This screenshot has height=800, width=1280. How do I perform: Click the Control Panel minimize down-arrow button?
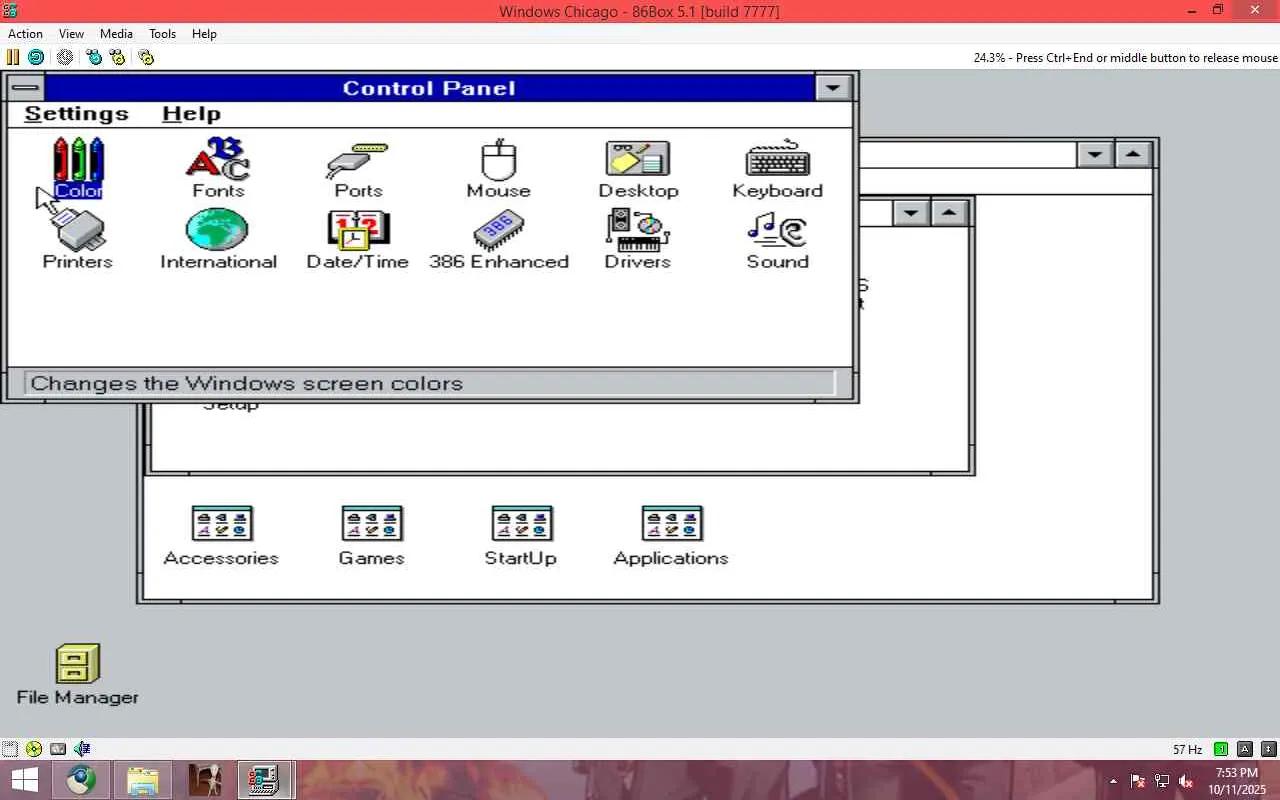833,88
